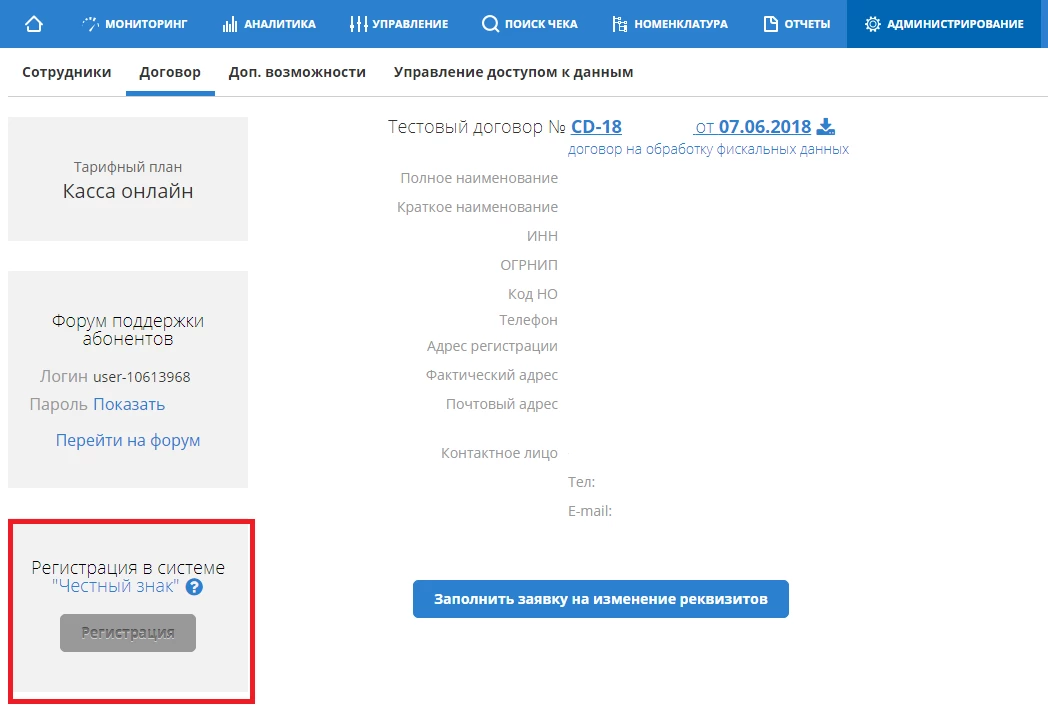The height and width of the screenshot is (722, 1048).
Task: Click the question mark help icon
Action: tap(194, 587)
